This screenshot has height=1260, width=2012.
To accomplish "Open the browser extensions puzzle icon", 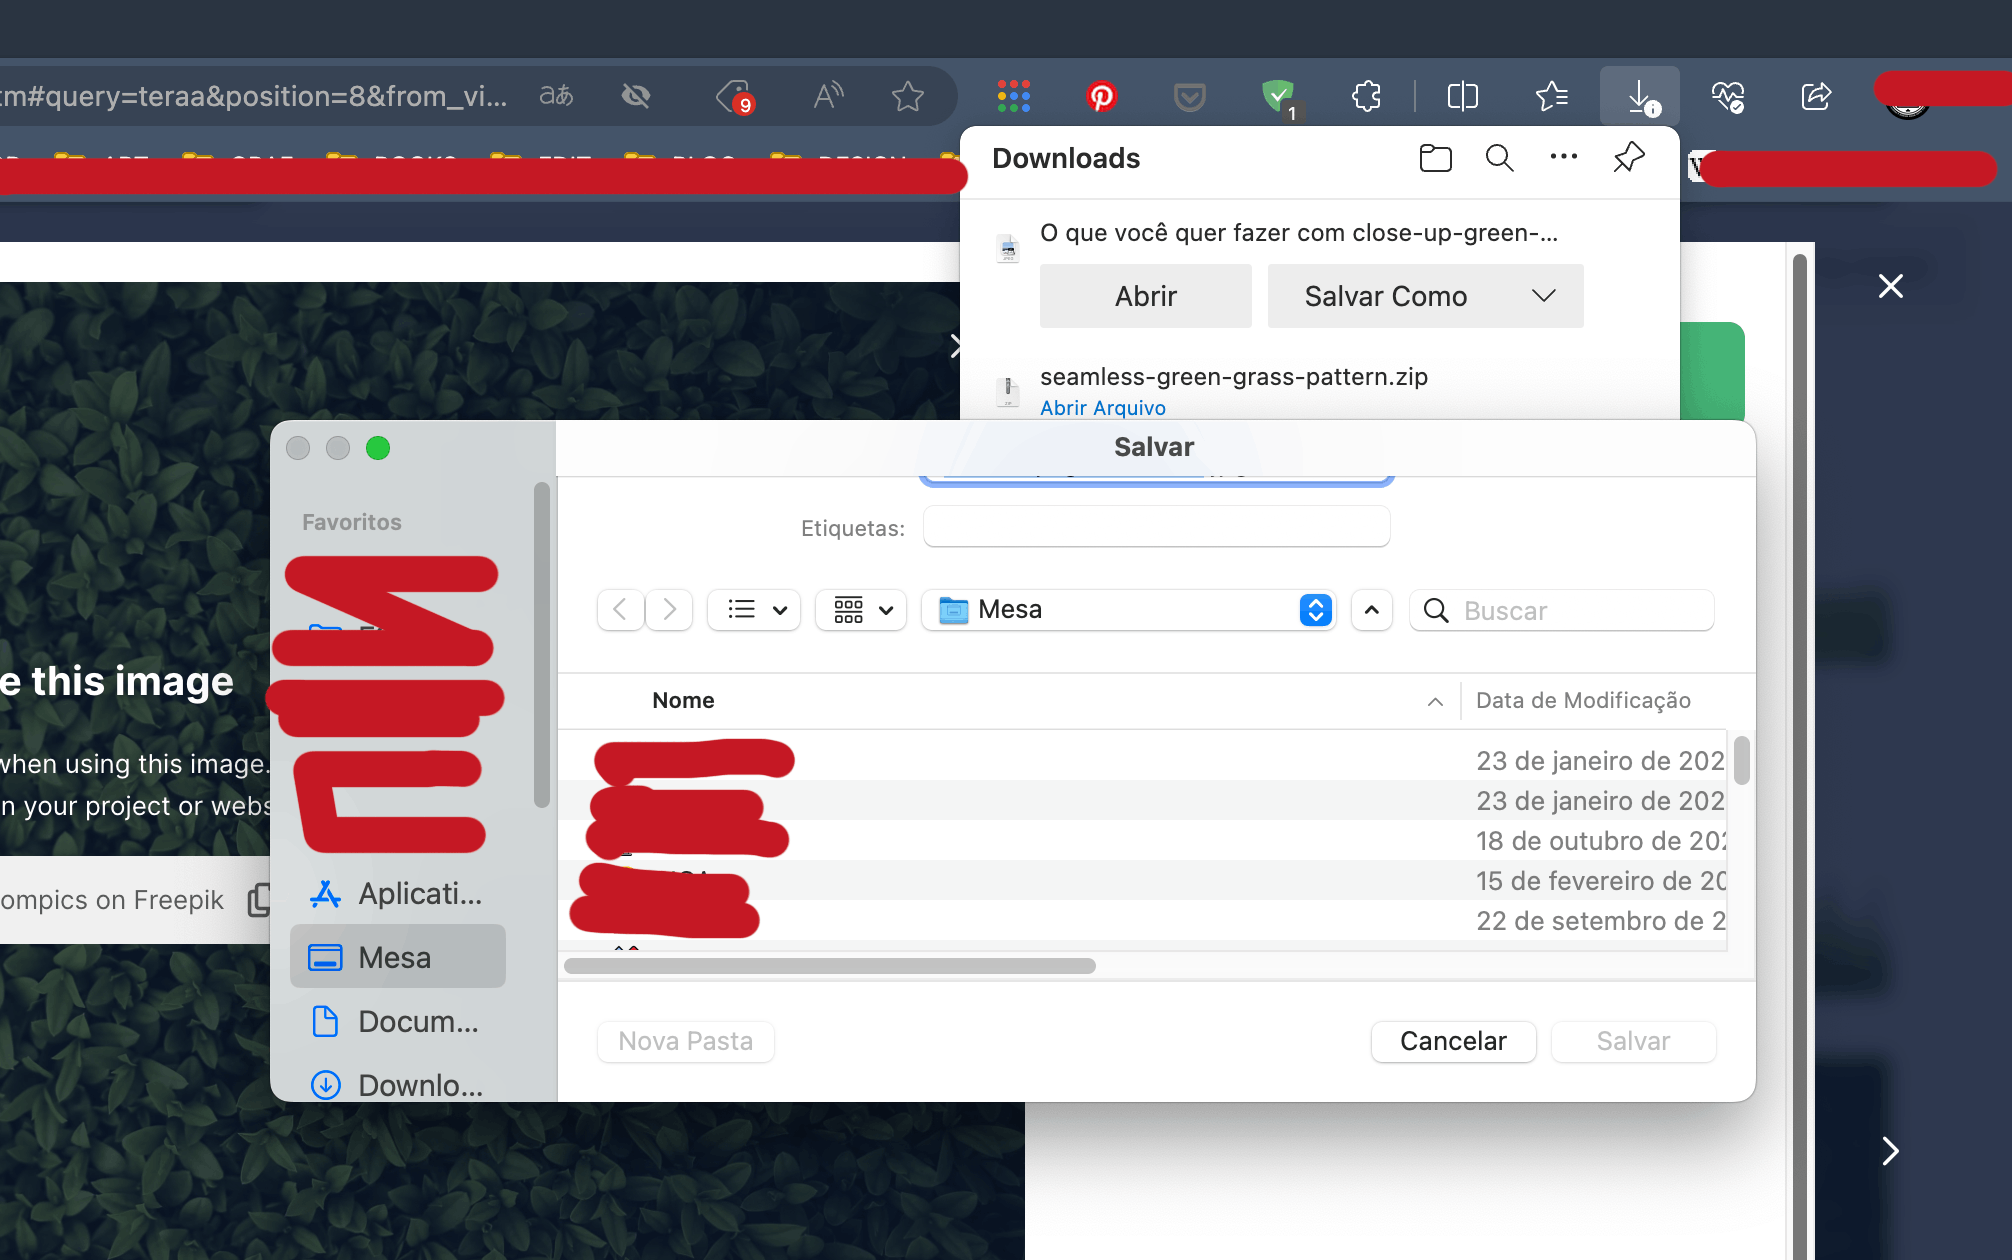I will tap(1366, 97).
